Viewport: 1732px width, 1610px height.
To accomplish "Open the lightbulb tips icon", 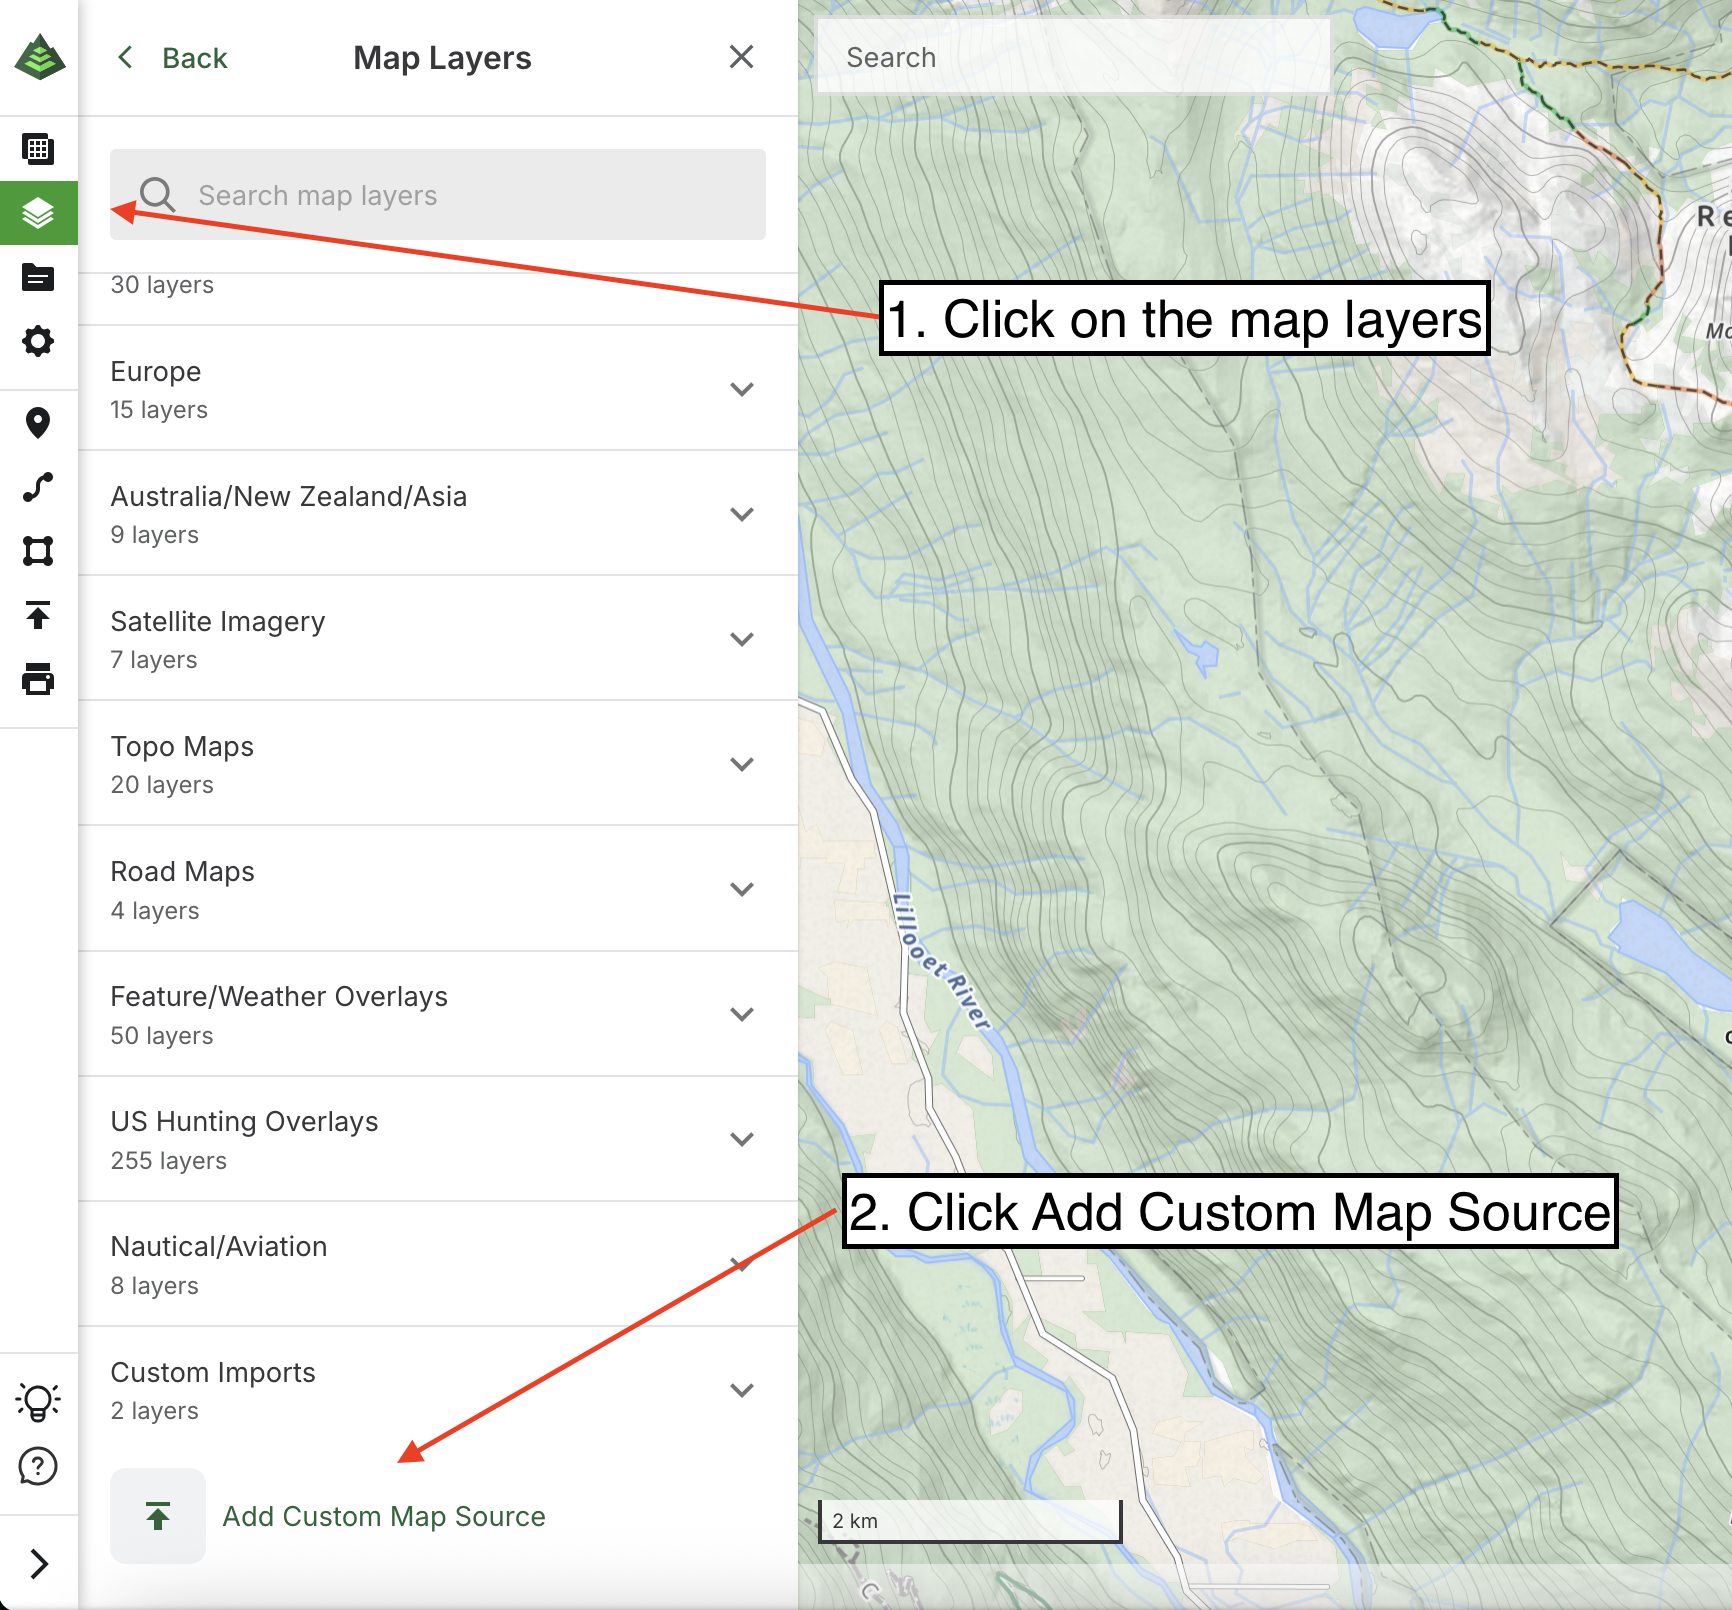I will [x=38, y=1402].
